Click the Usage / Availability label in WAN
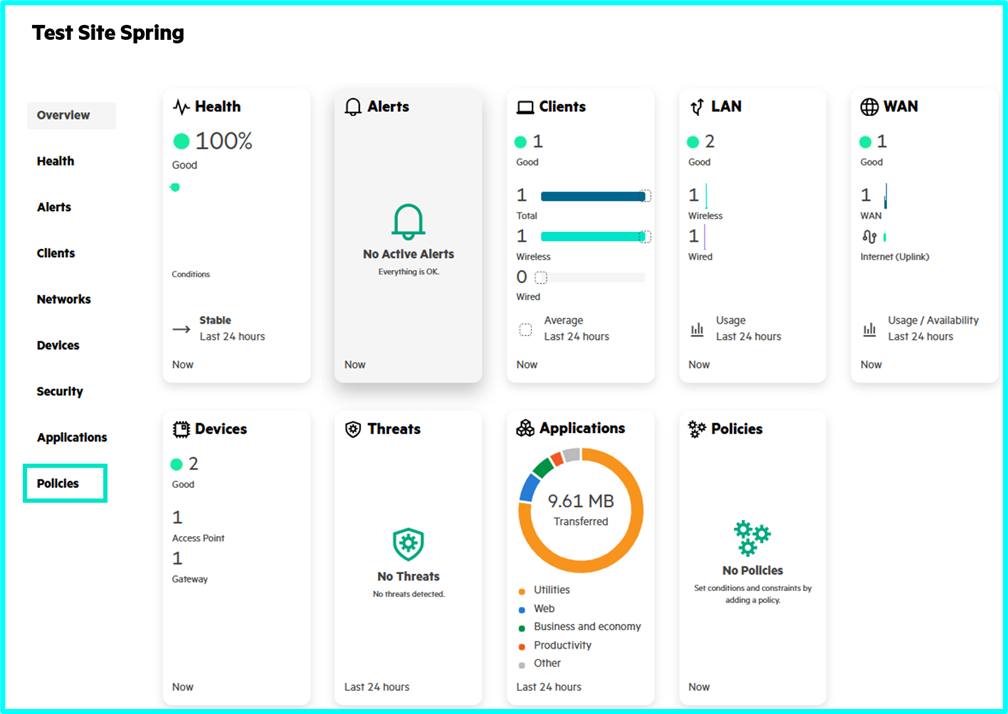This screenshot has width=1008, height=714. (933, 321)
